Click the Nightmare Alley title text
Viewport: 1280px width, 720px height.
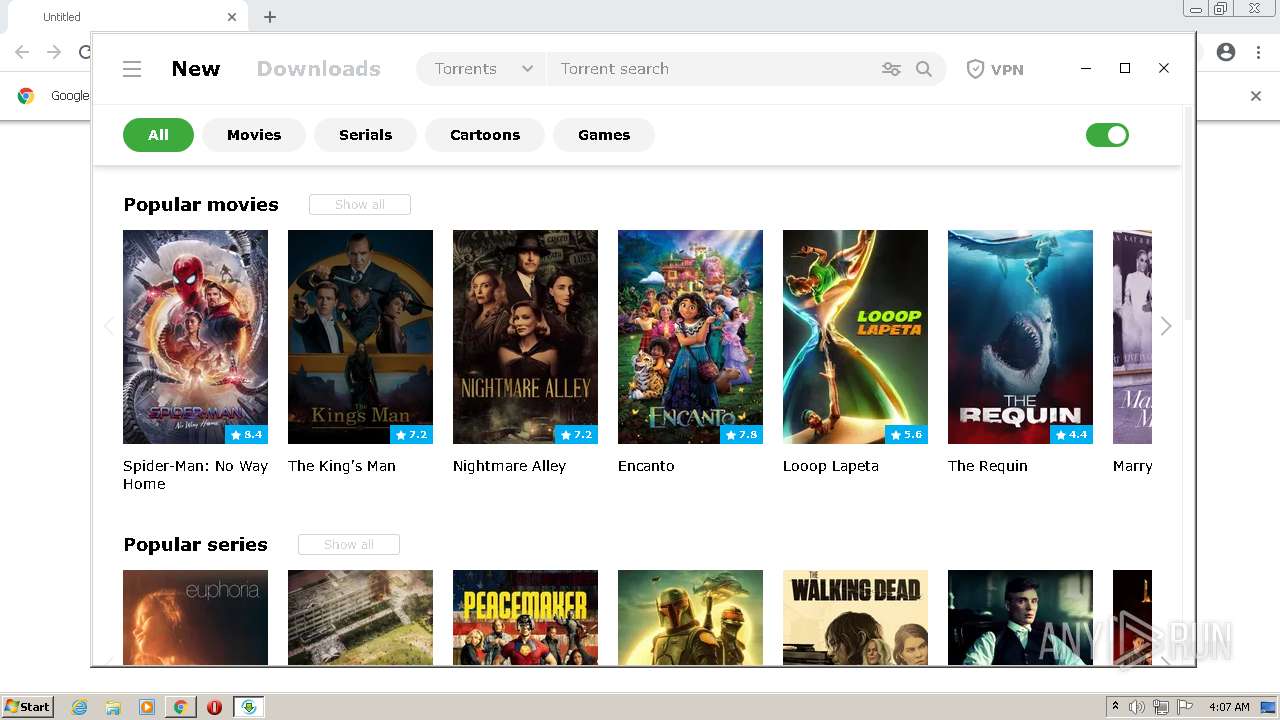click(509, 466)
